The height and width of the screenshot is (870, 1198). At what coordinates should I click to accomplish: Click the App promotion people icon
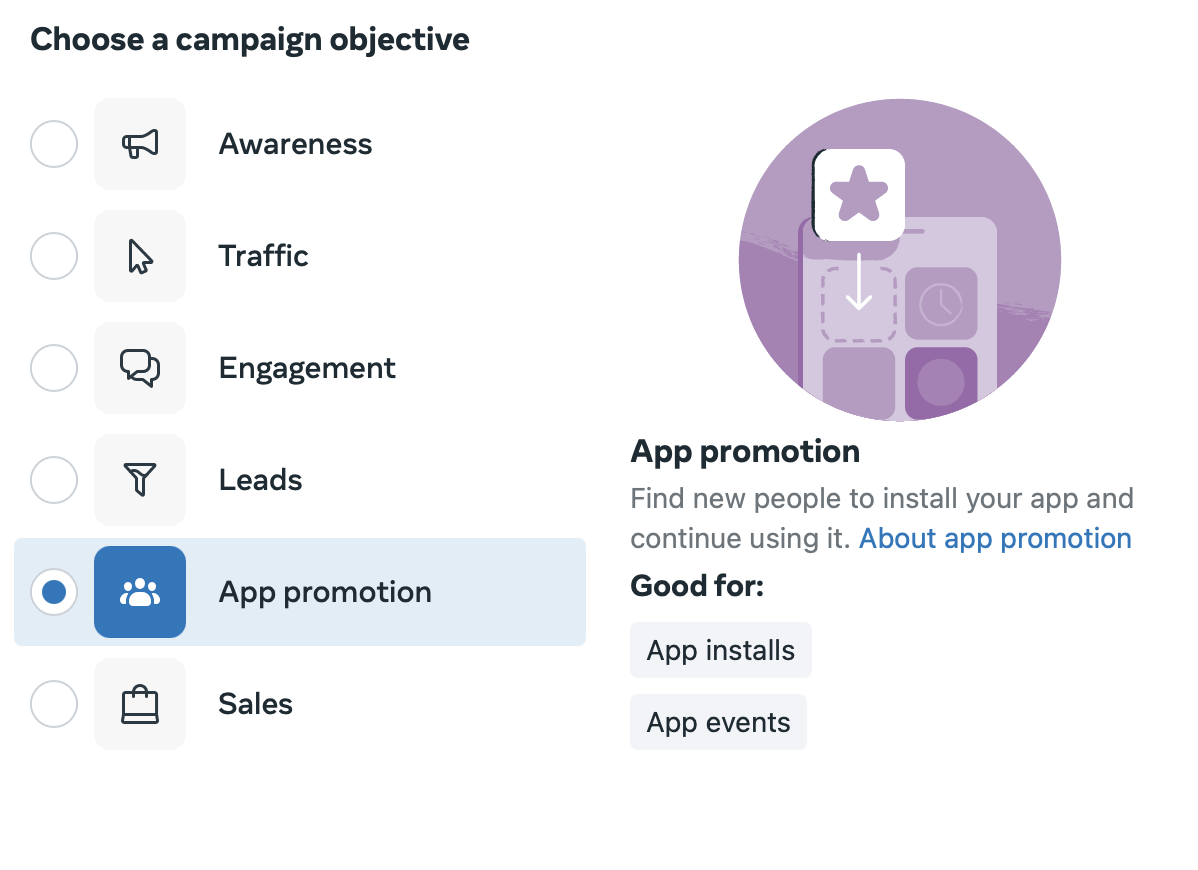point(140,592)
